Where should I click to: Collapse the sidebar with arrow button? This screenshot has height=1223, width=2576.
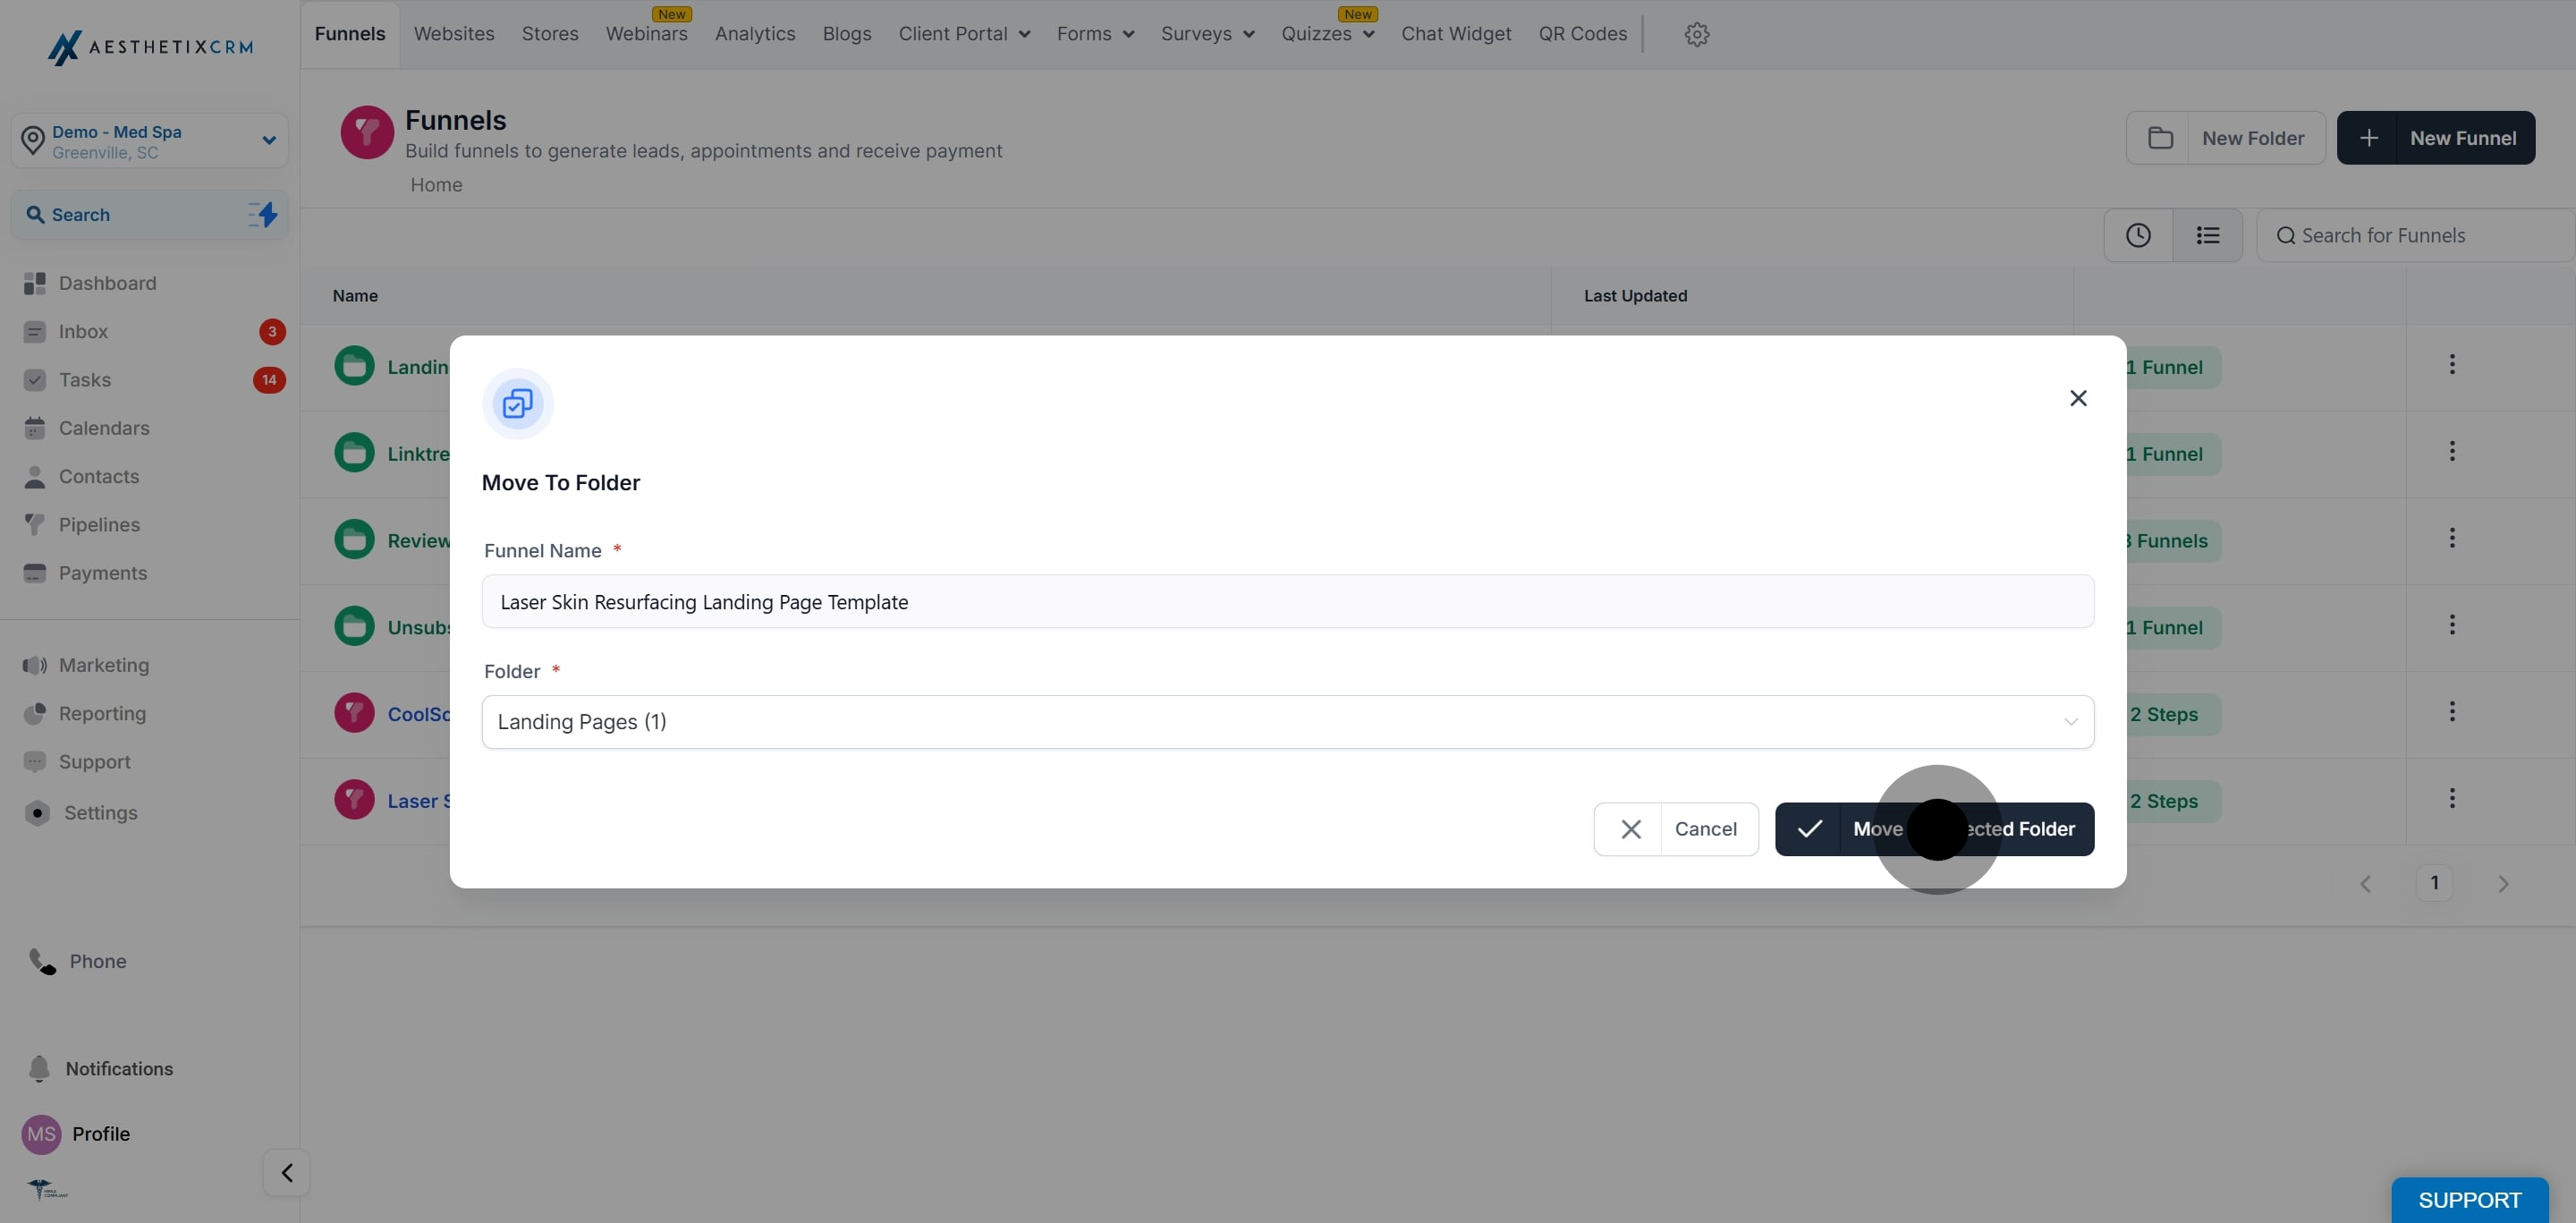[x=287, y=1172]
